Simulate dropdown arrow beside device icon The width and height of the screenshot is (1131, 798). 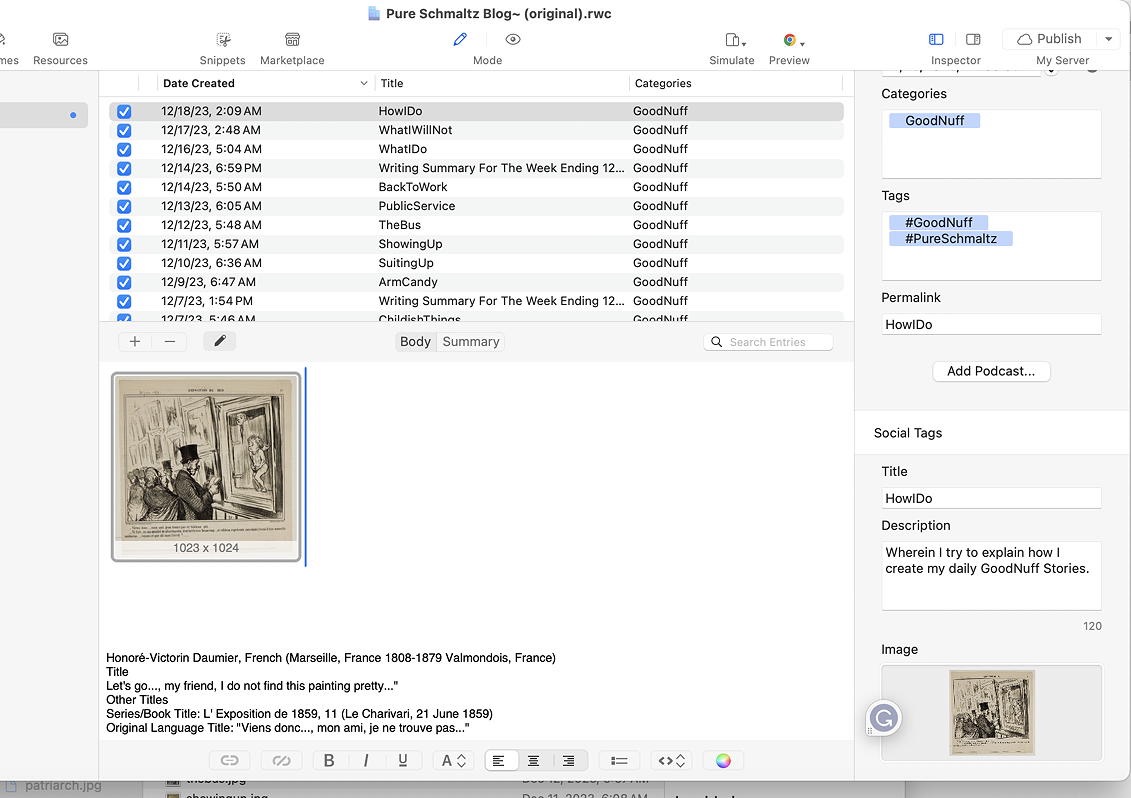click(x=744, y=43)
